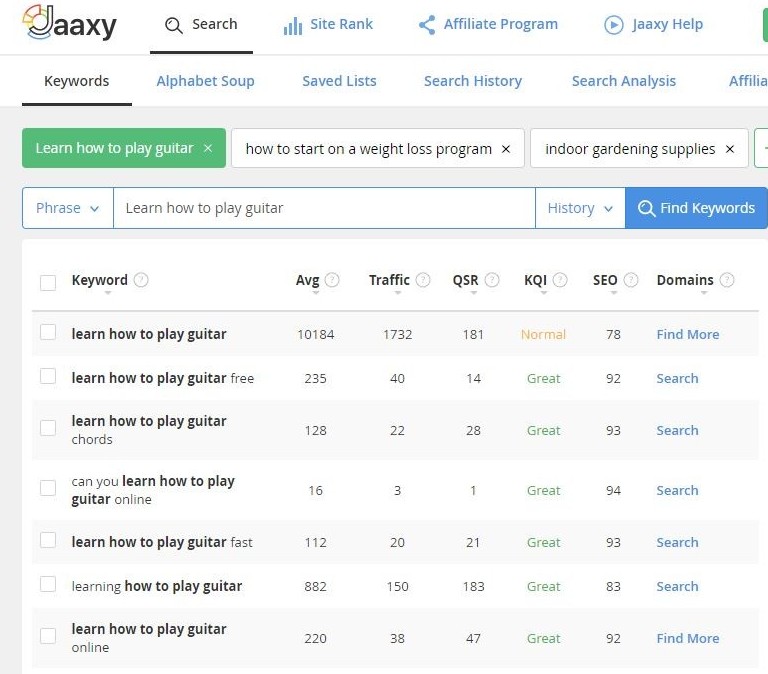Click the Site Rank bar chart icon

tap(293, 26)
